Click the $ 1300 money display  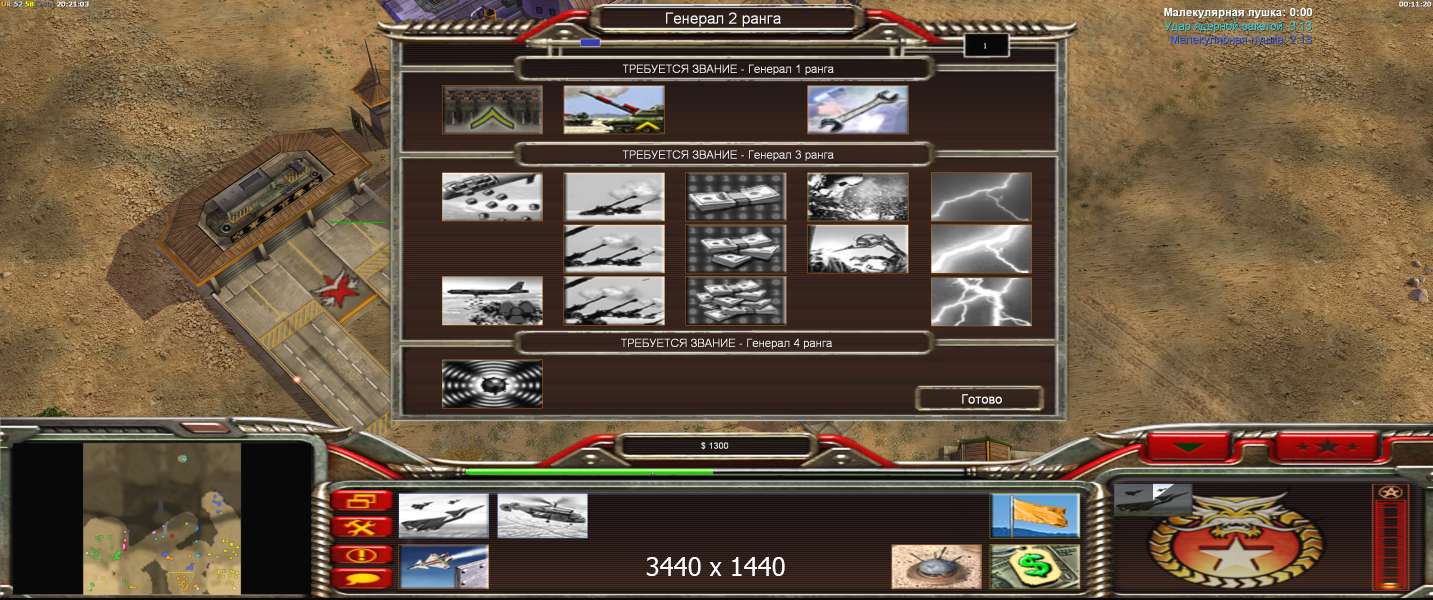click(x=715, y=446)
